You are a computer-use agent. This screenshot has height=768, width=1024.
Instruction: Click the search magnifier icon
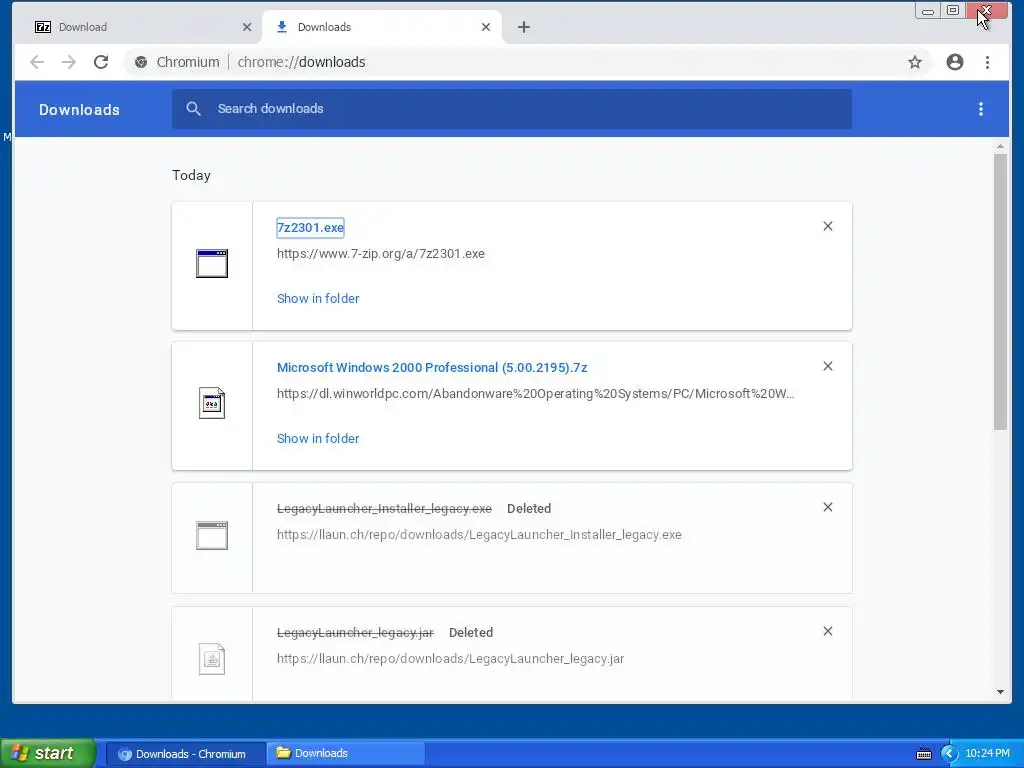pos(193,108)
